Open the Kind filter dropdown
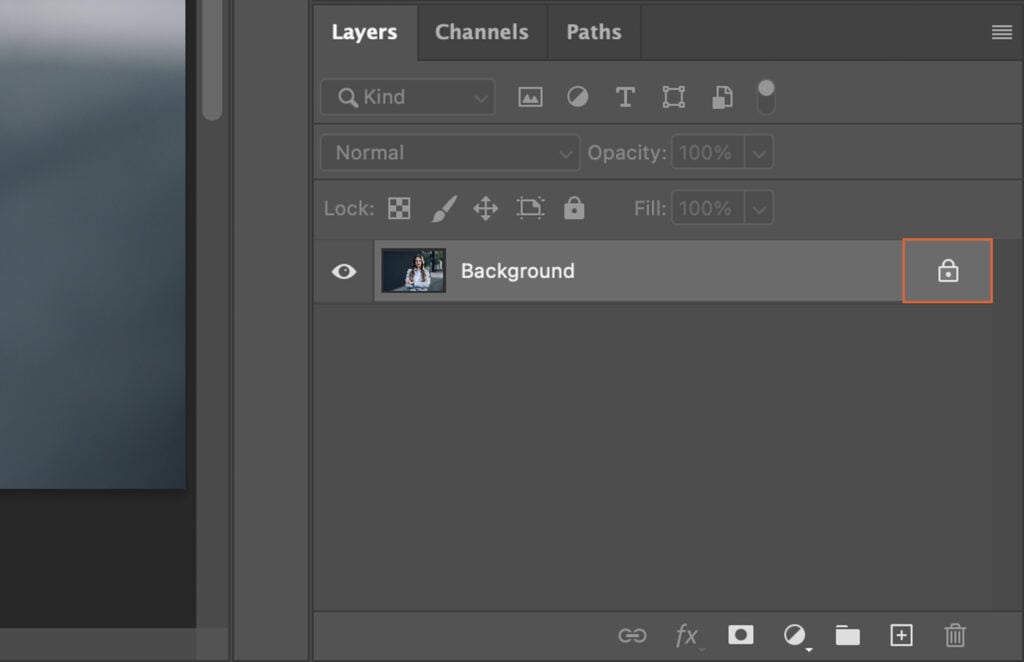Screen dimensions: 1024x662 tap(407, 97)
